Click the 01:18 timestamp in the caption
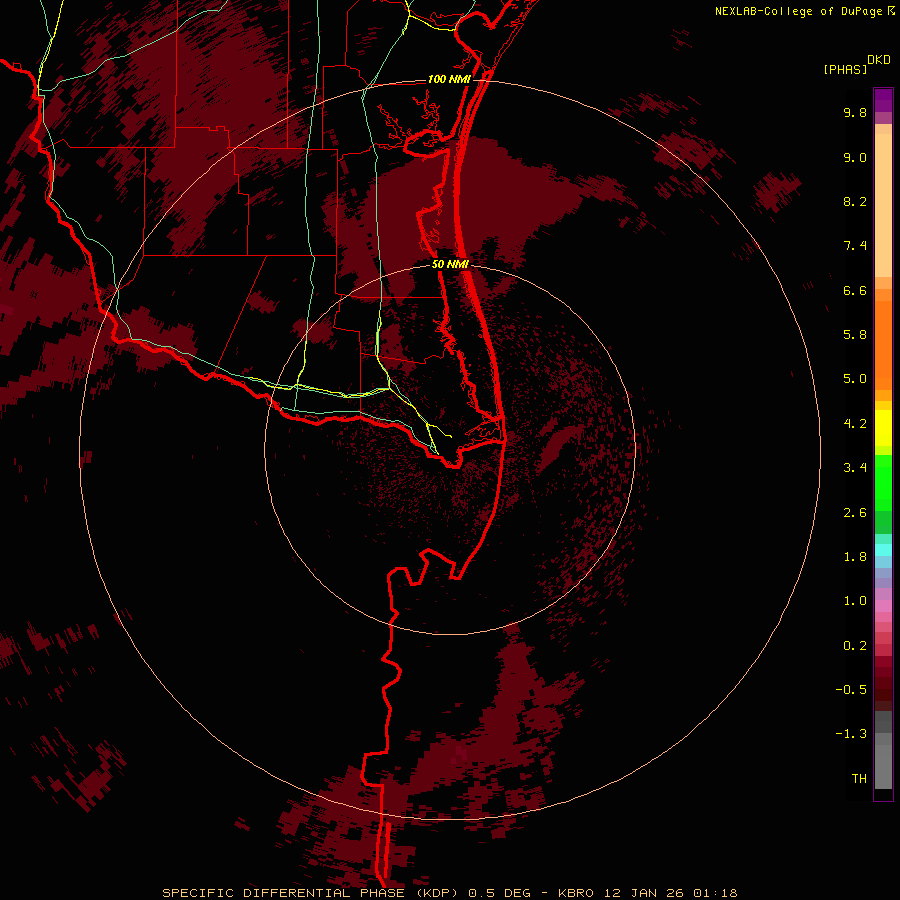This screenshot has width=900, height=900. [715, 893]
